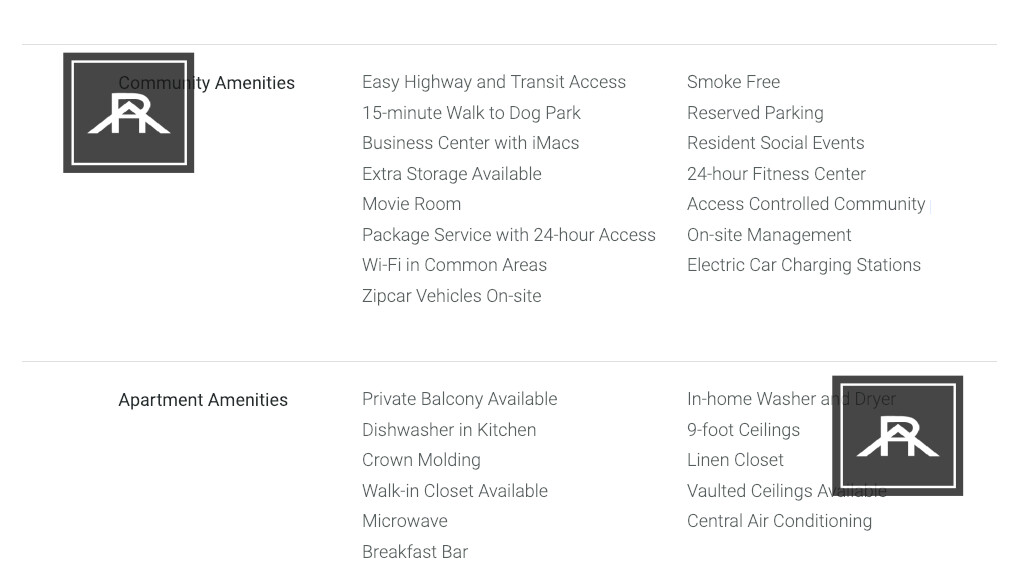
Task: Select Electric Car Charging Stations
Action: (804, 265)
